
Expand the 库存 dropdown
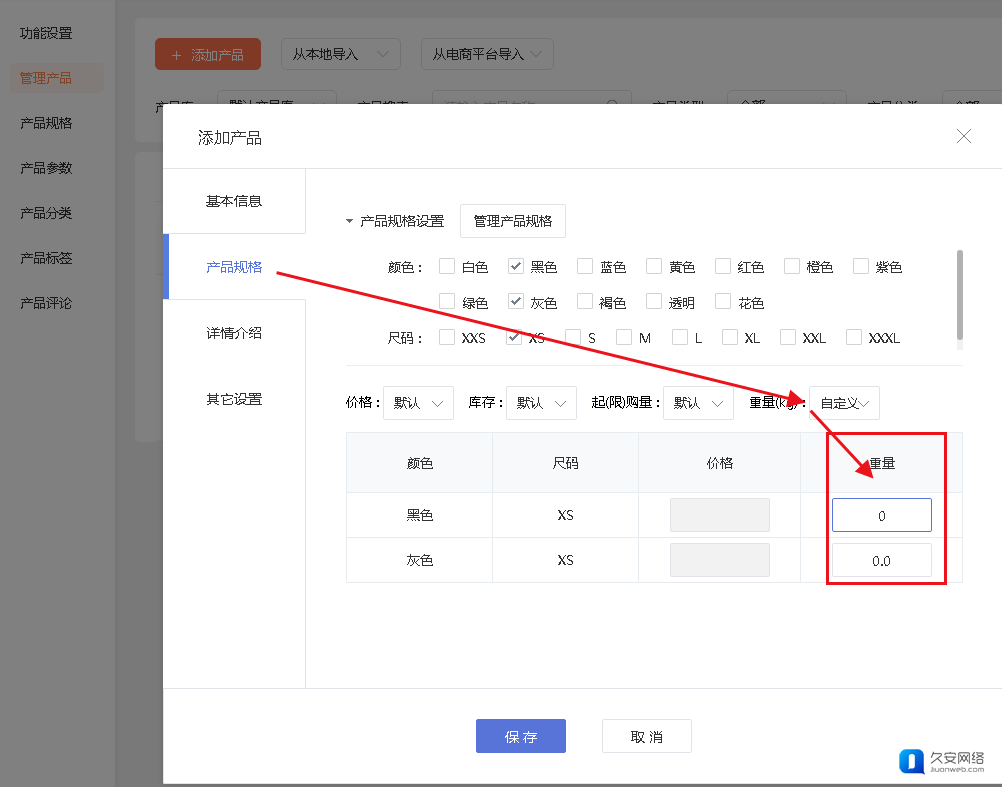[x=541, y=403]
